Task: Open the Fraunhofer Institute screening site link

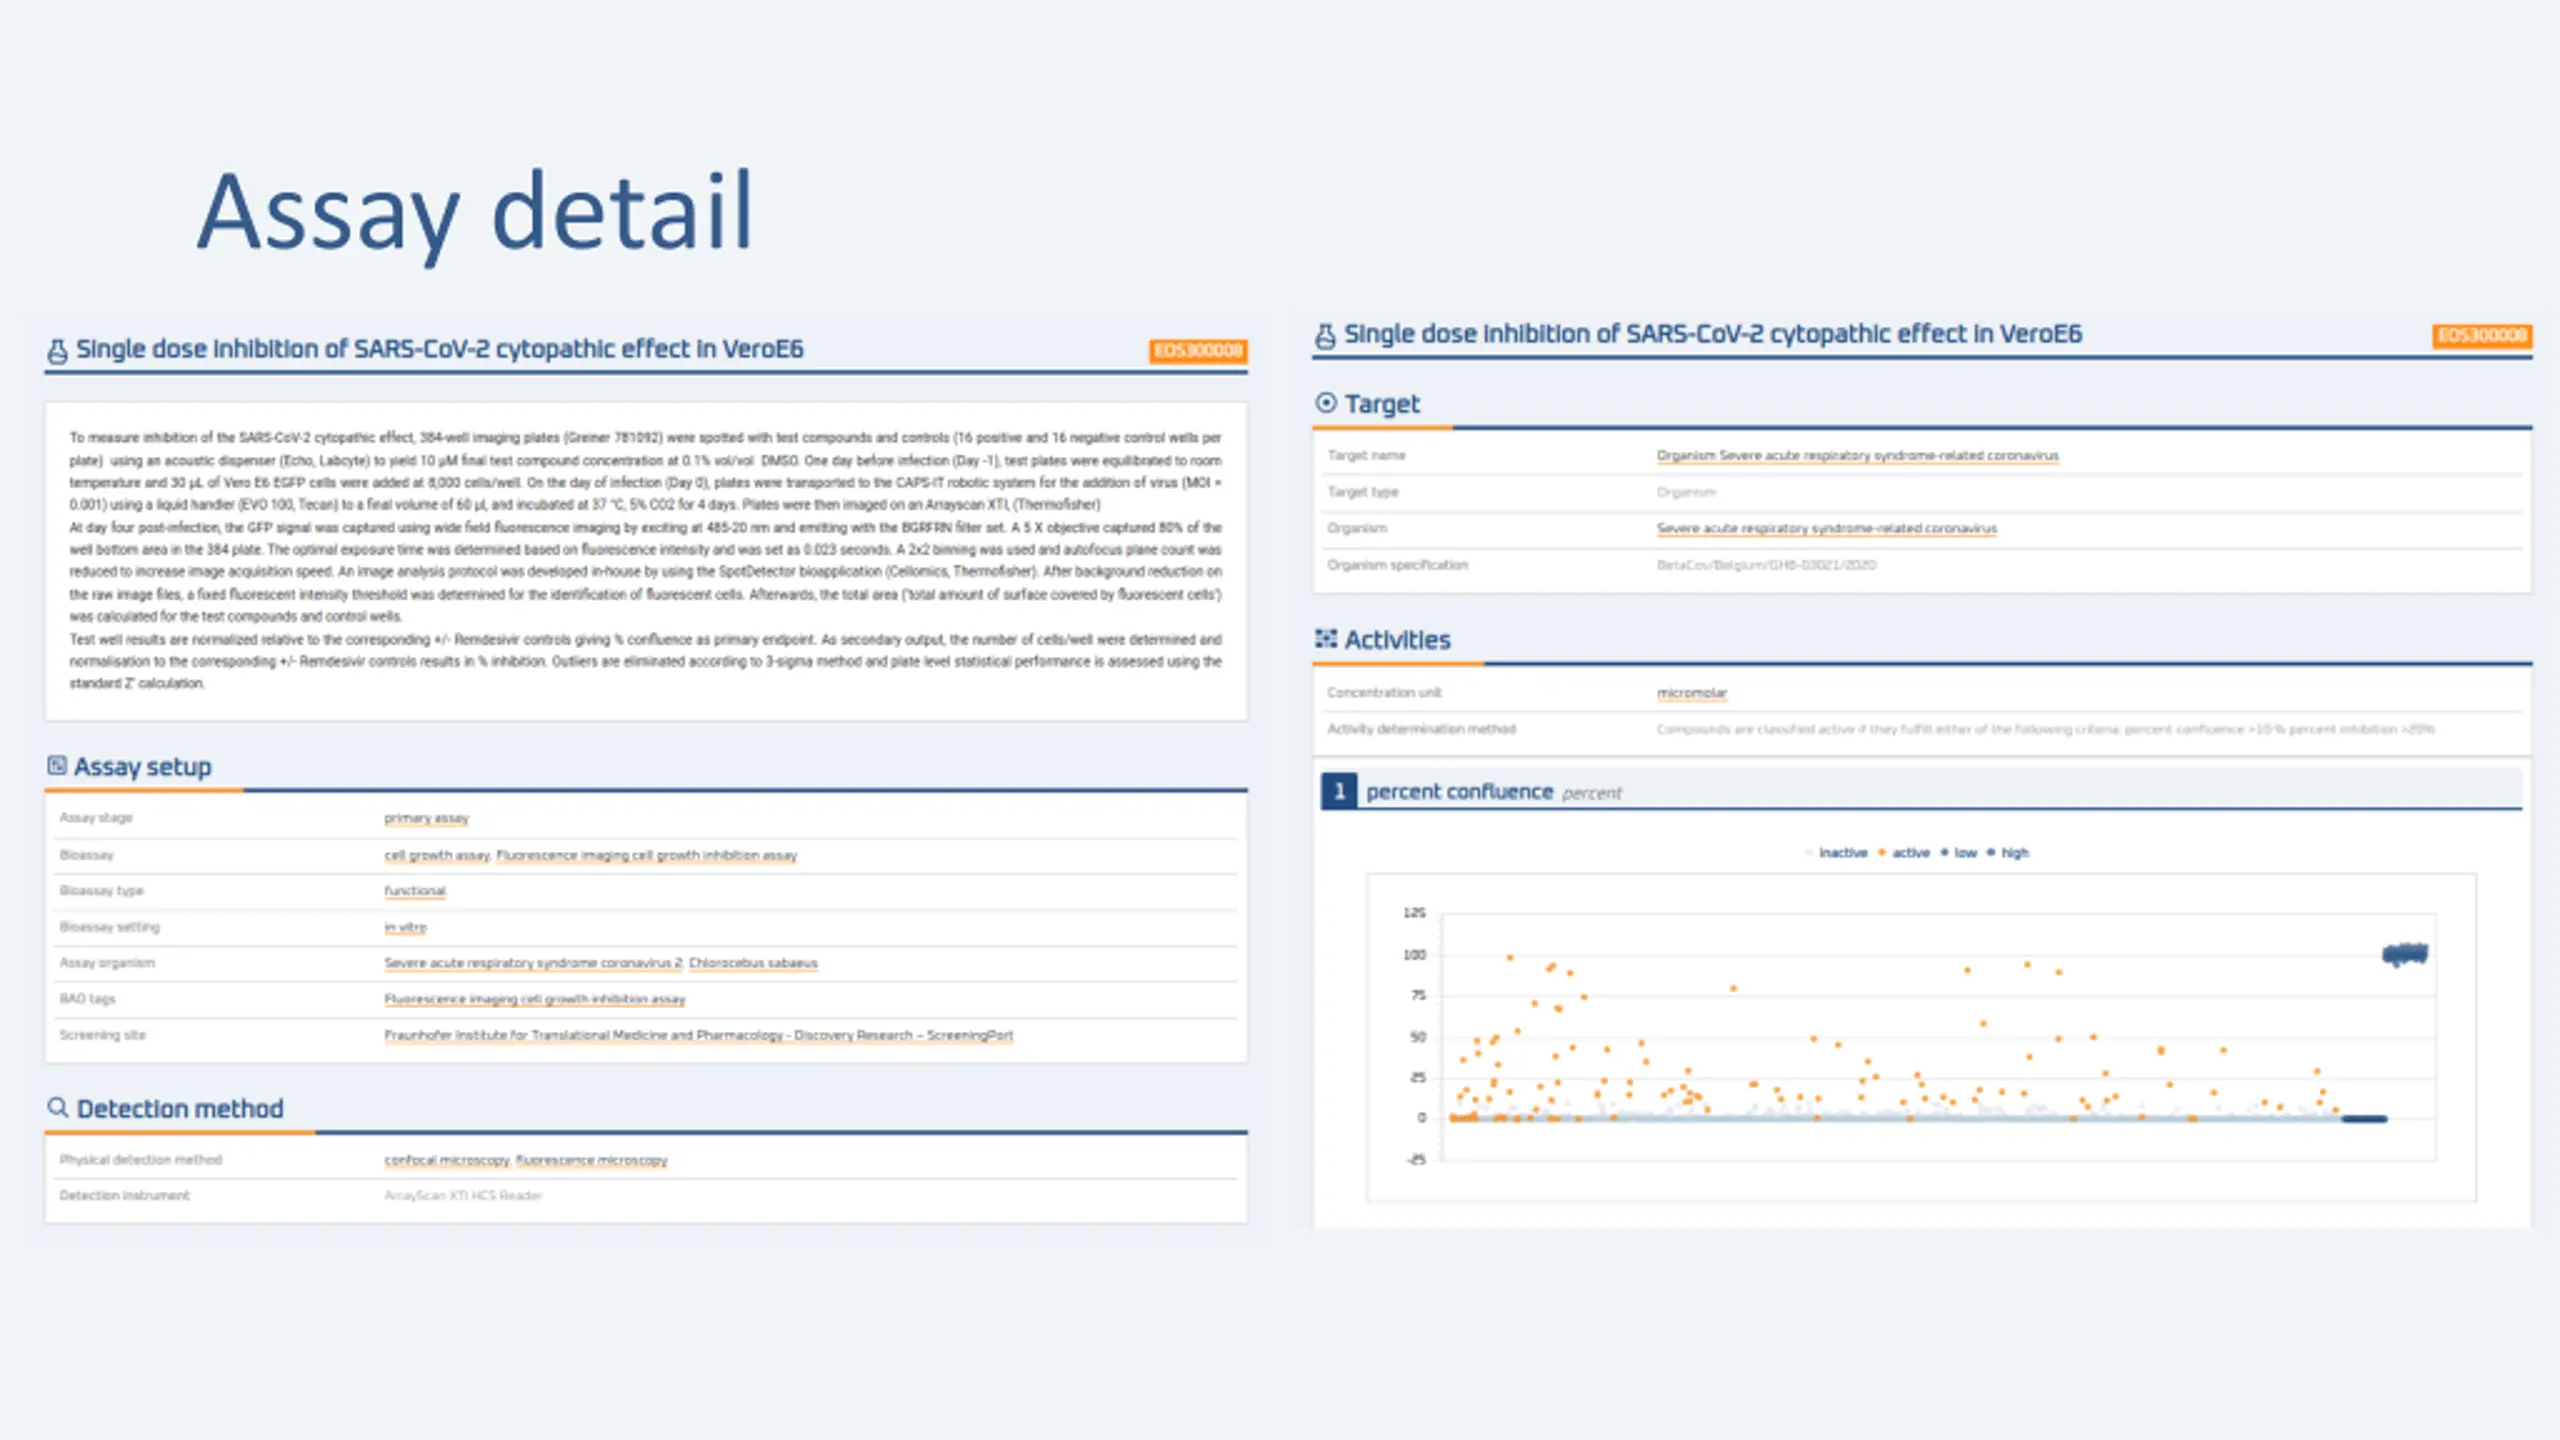Action: click(x=698, y=1035)
